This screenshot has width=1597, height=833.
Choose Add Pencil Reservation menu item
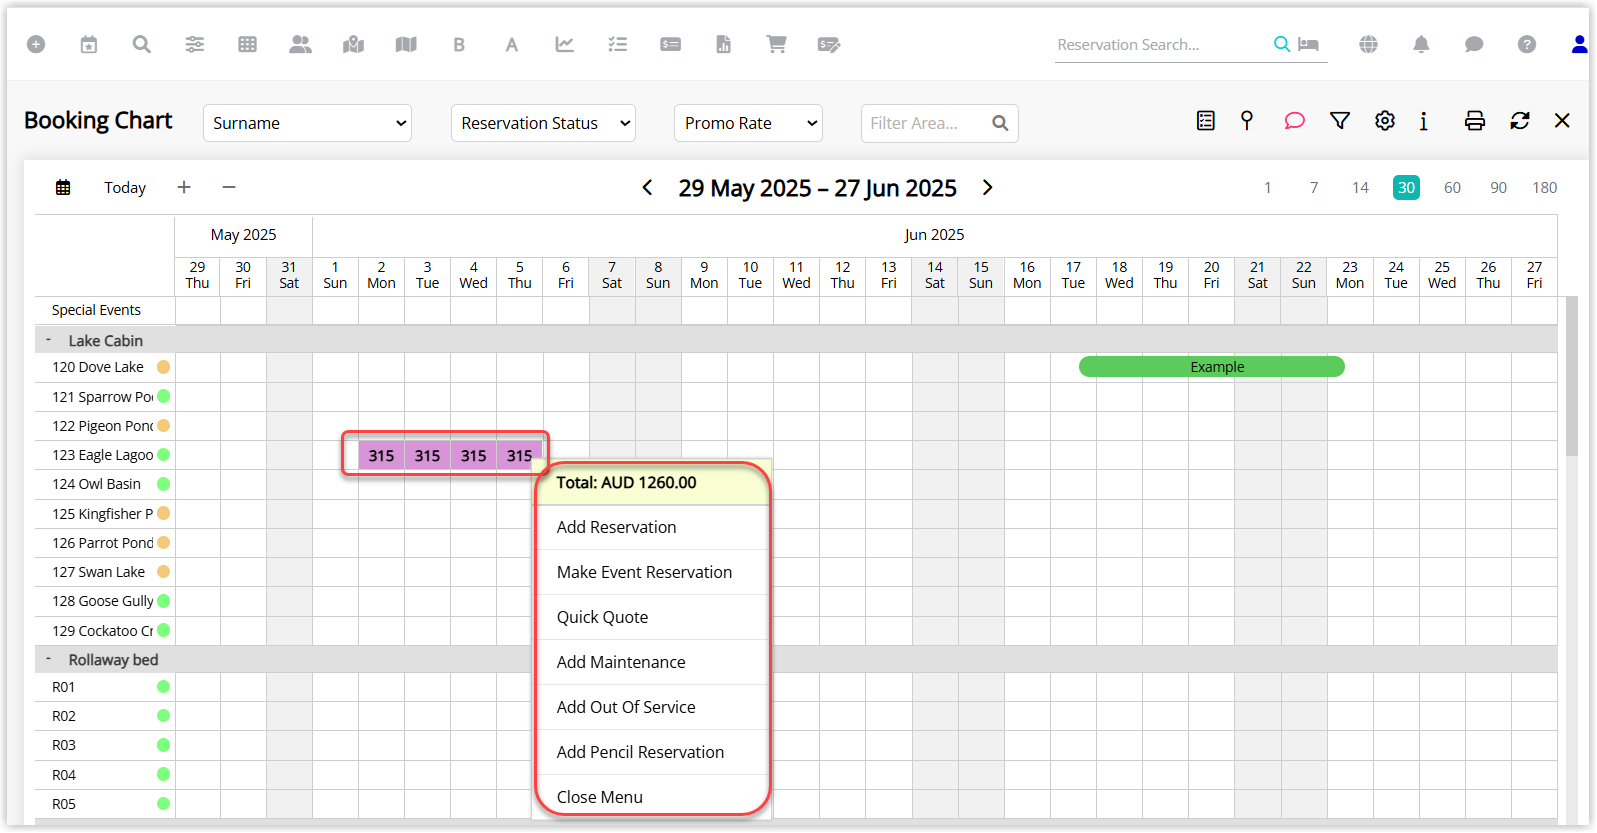tap(653, 752)
